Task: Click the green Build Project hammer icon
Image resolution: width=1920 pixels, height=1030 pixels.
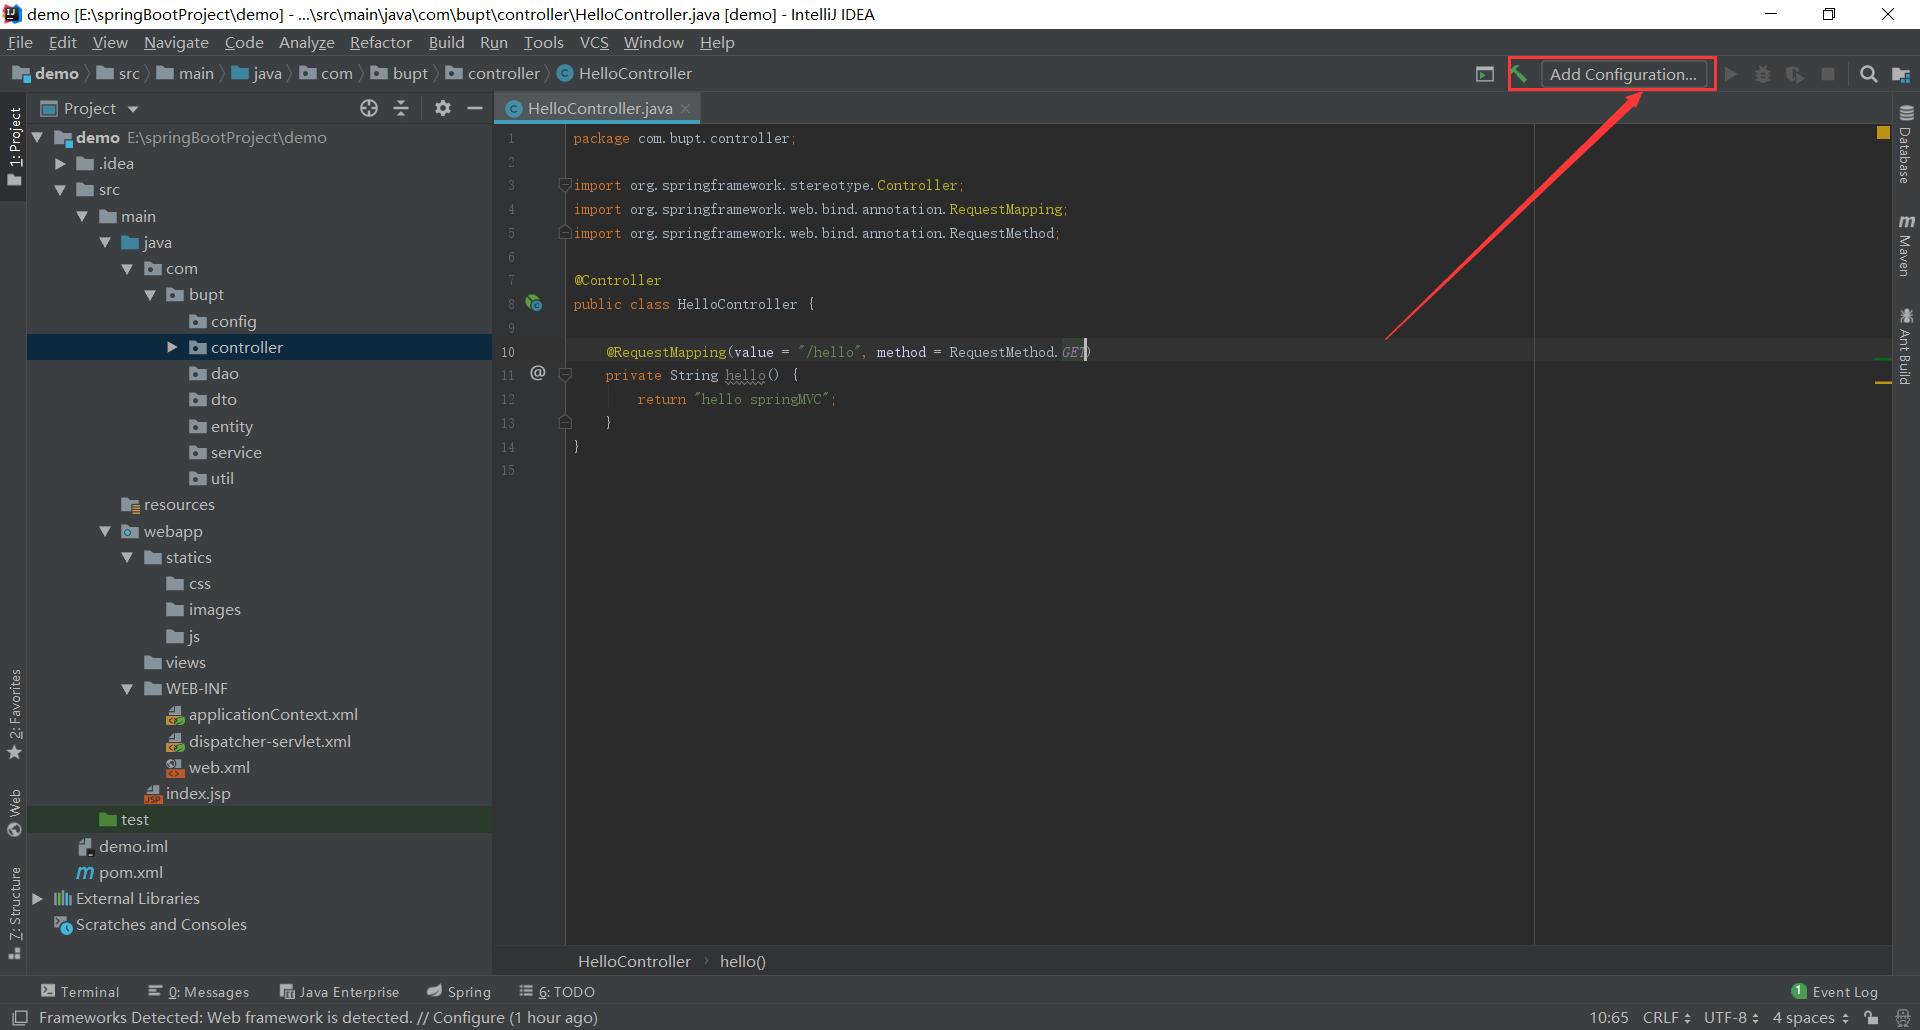Action: pyautogui.click(x=1520, y=74)
